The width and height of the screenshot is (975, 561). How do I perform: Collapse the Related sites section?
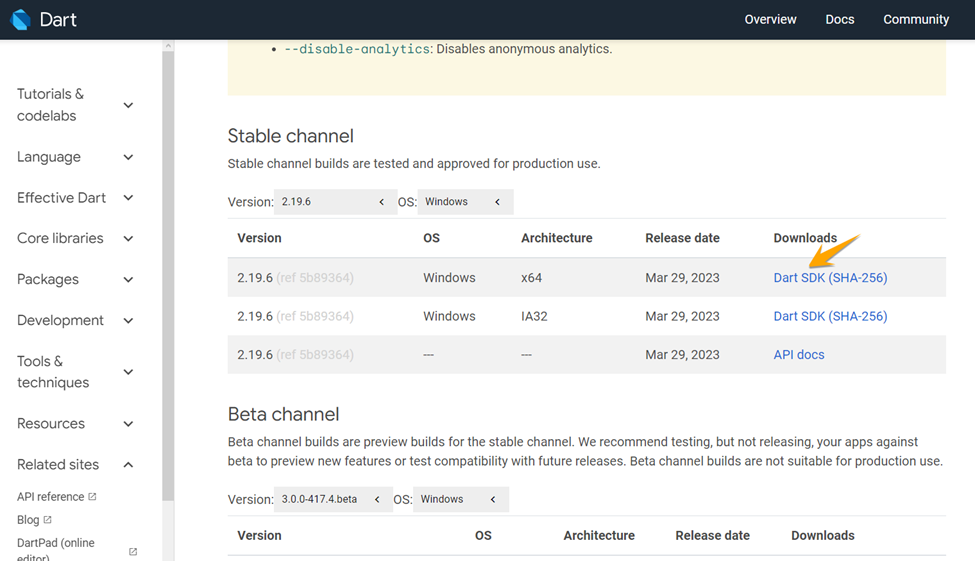pos(128,465)
